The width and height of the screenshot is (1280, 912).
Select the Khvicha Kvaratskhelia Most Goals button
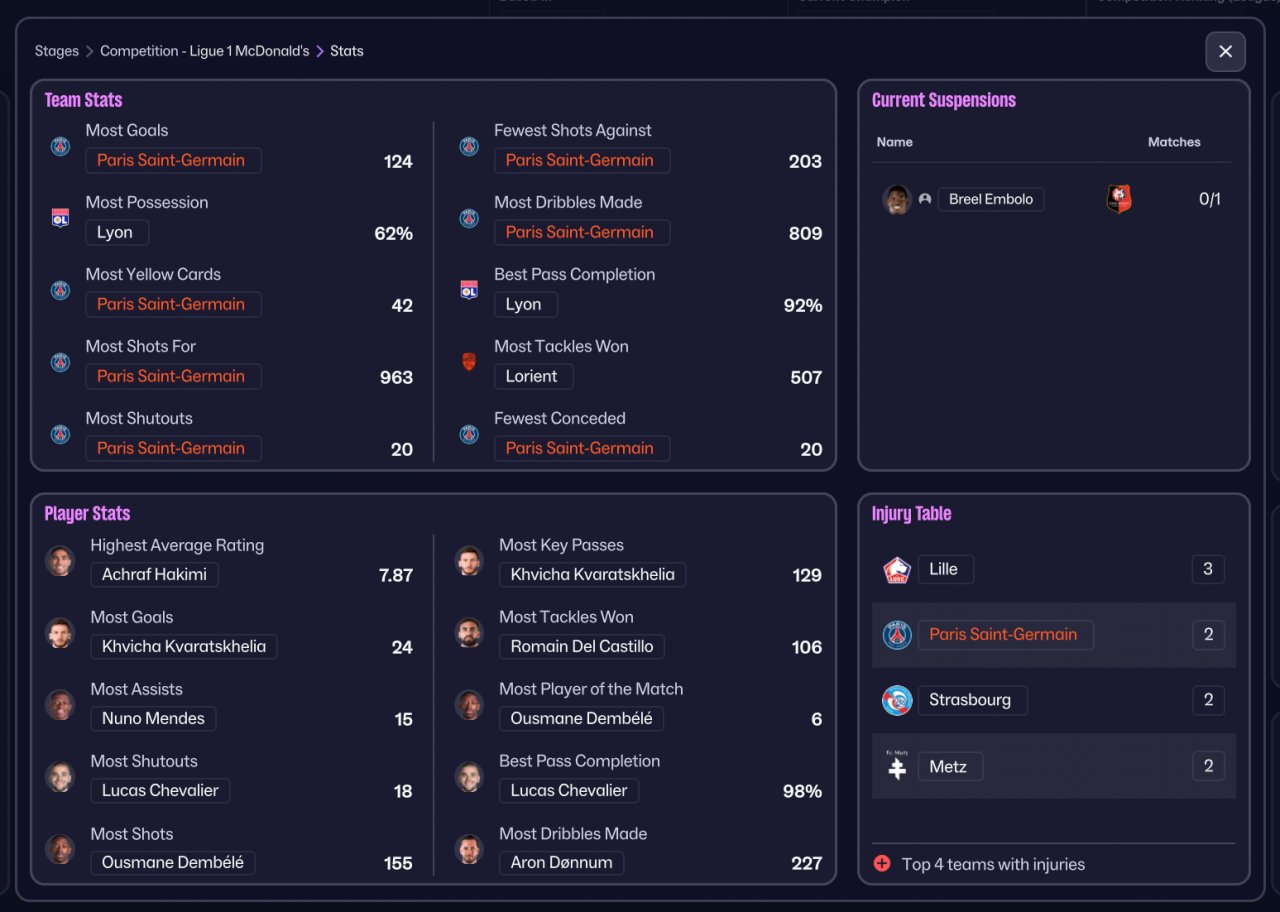[x=184, y=647]
